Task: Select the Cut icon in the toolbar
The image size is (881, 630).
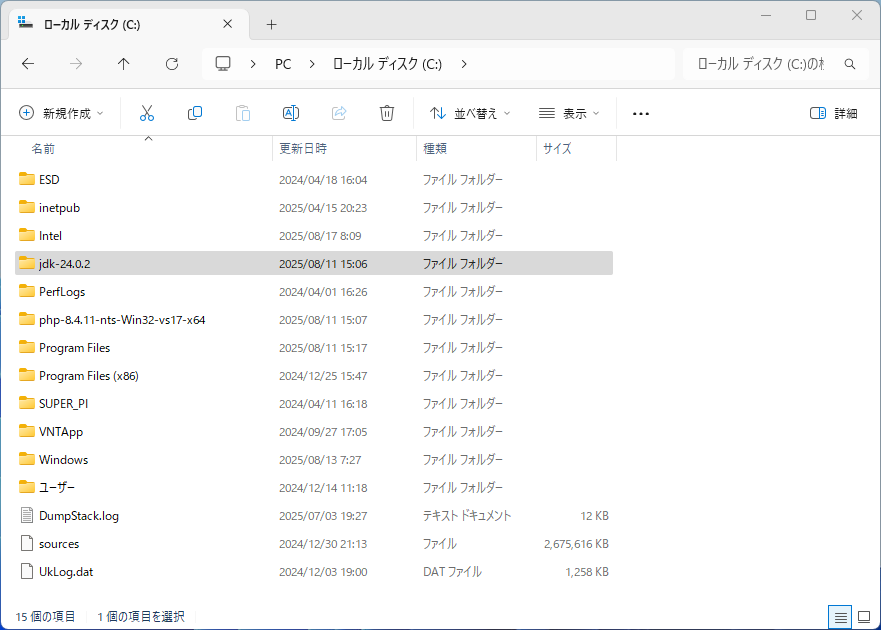Action: 147,113
